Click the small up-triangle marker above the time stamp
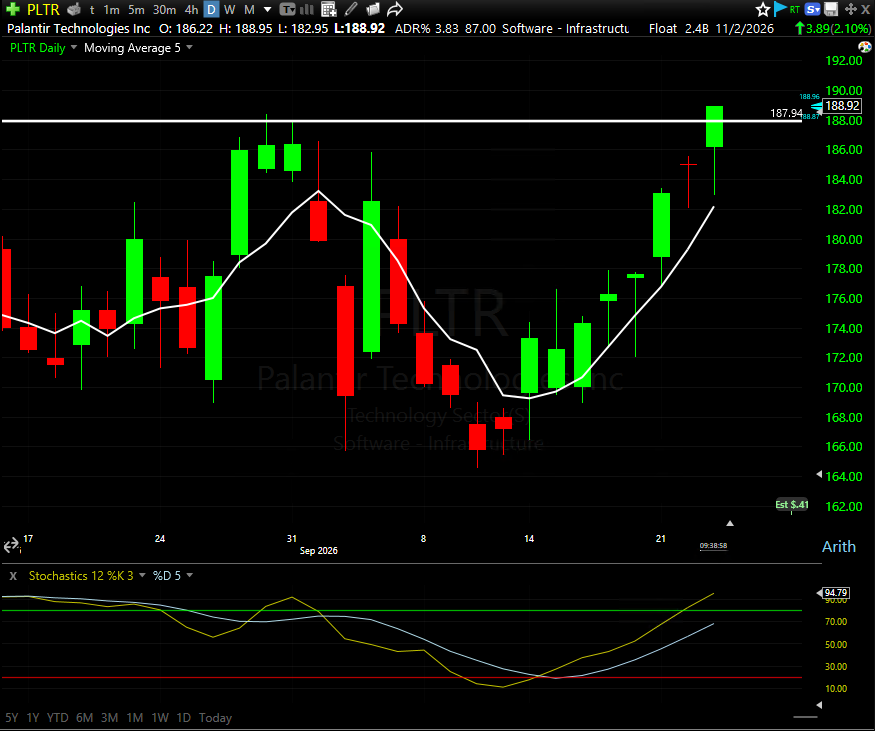The width and height of the screenshot is (875, 731). click(729, 523)
